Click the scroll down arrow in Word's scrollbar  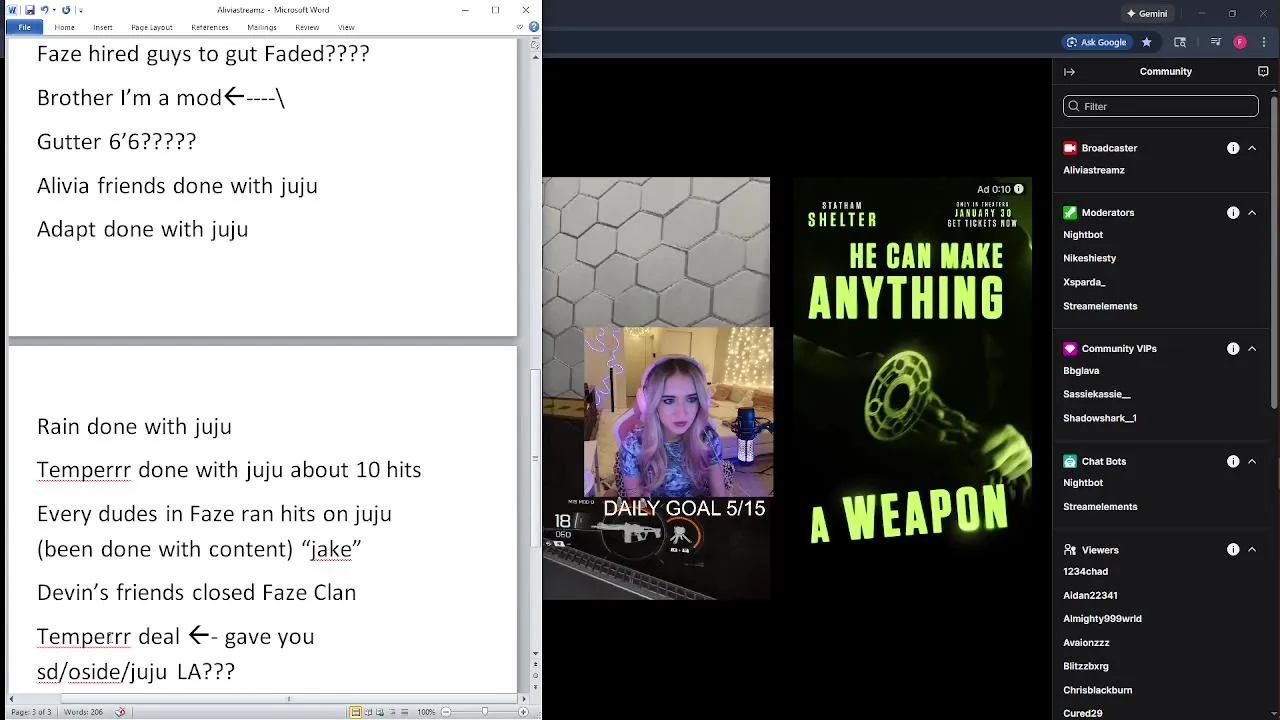coord(535,653)
